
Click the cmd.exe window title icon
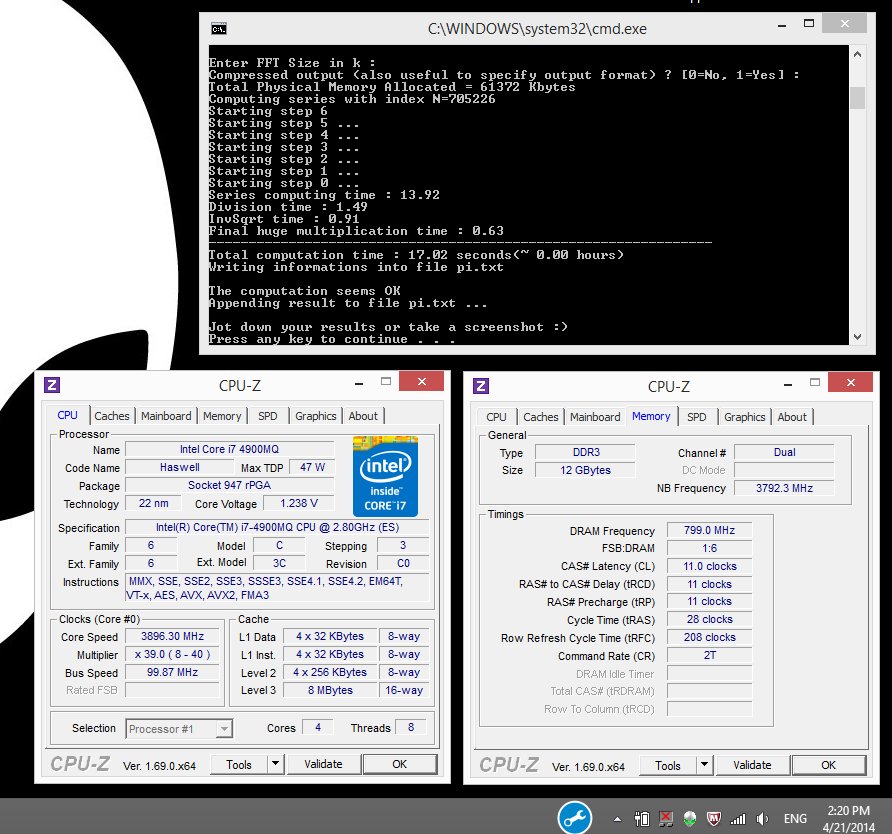pyautogui.click(x=218, y=29)
